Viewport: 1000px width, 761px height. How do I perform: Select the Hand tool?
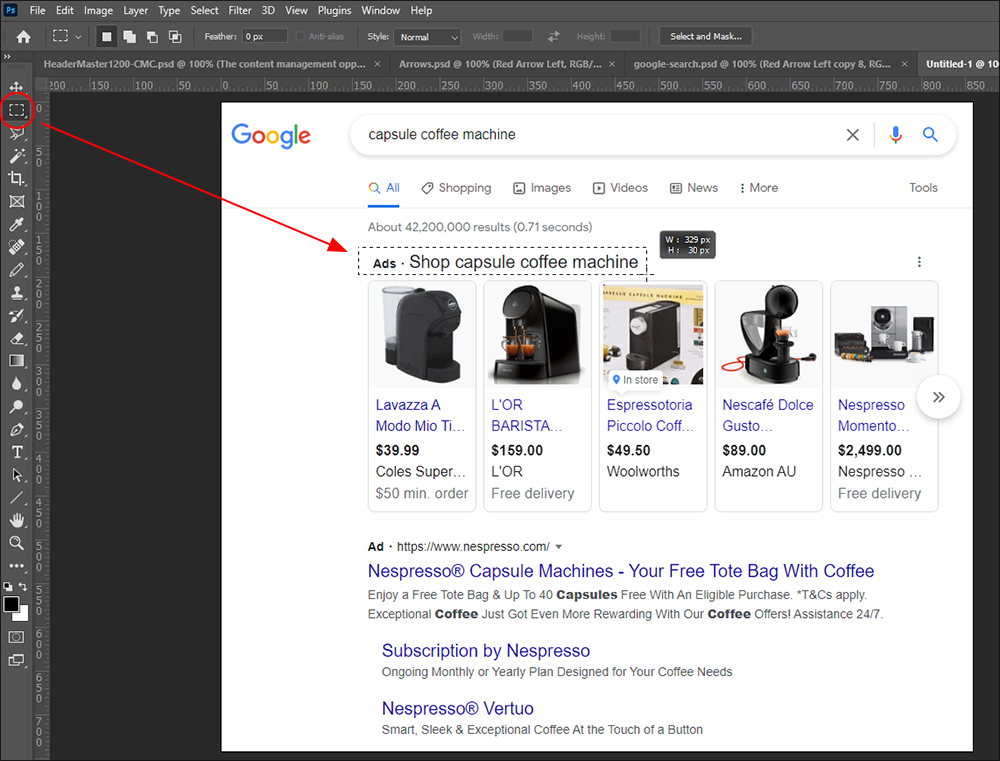click(17, 521)
